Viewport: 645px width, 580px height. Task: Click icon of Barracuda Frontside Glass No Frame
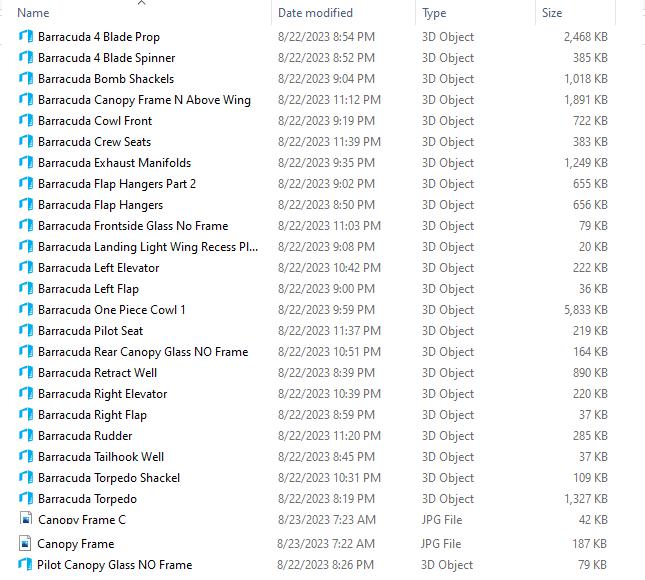click(26, 225)
